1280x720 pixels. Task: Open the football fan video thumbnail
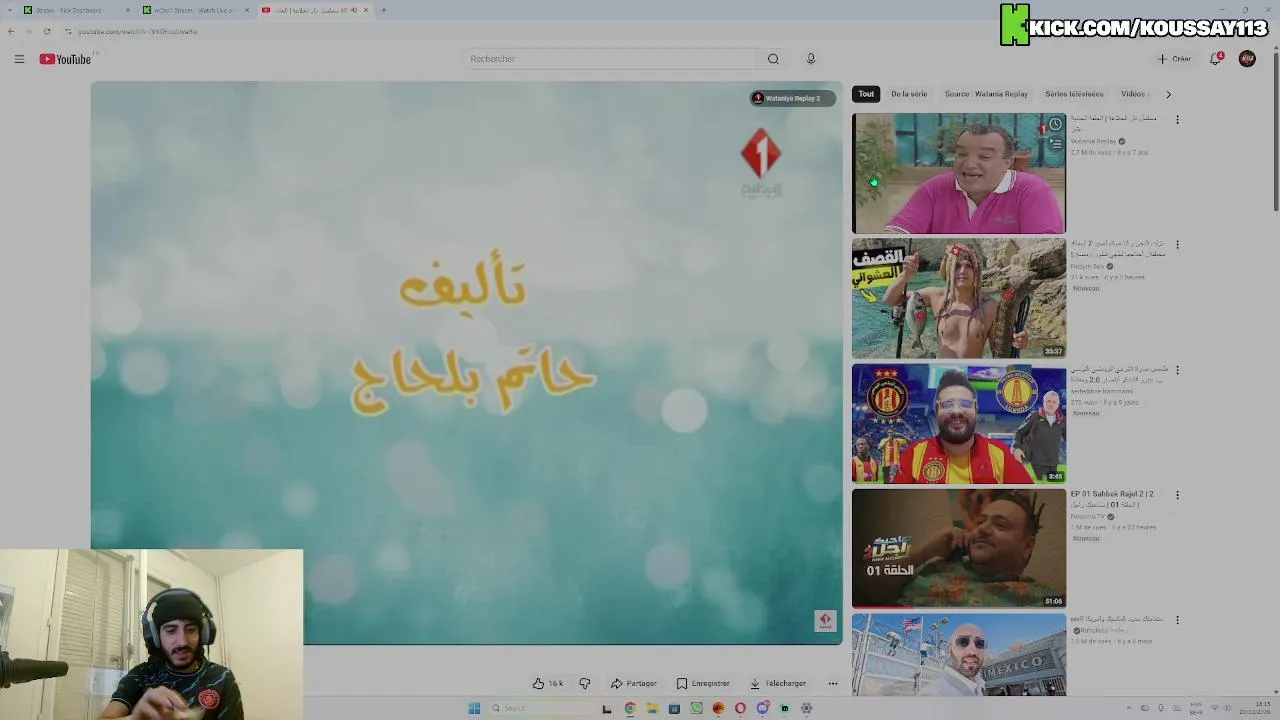(x=958, y=424)
